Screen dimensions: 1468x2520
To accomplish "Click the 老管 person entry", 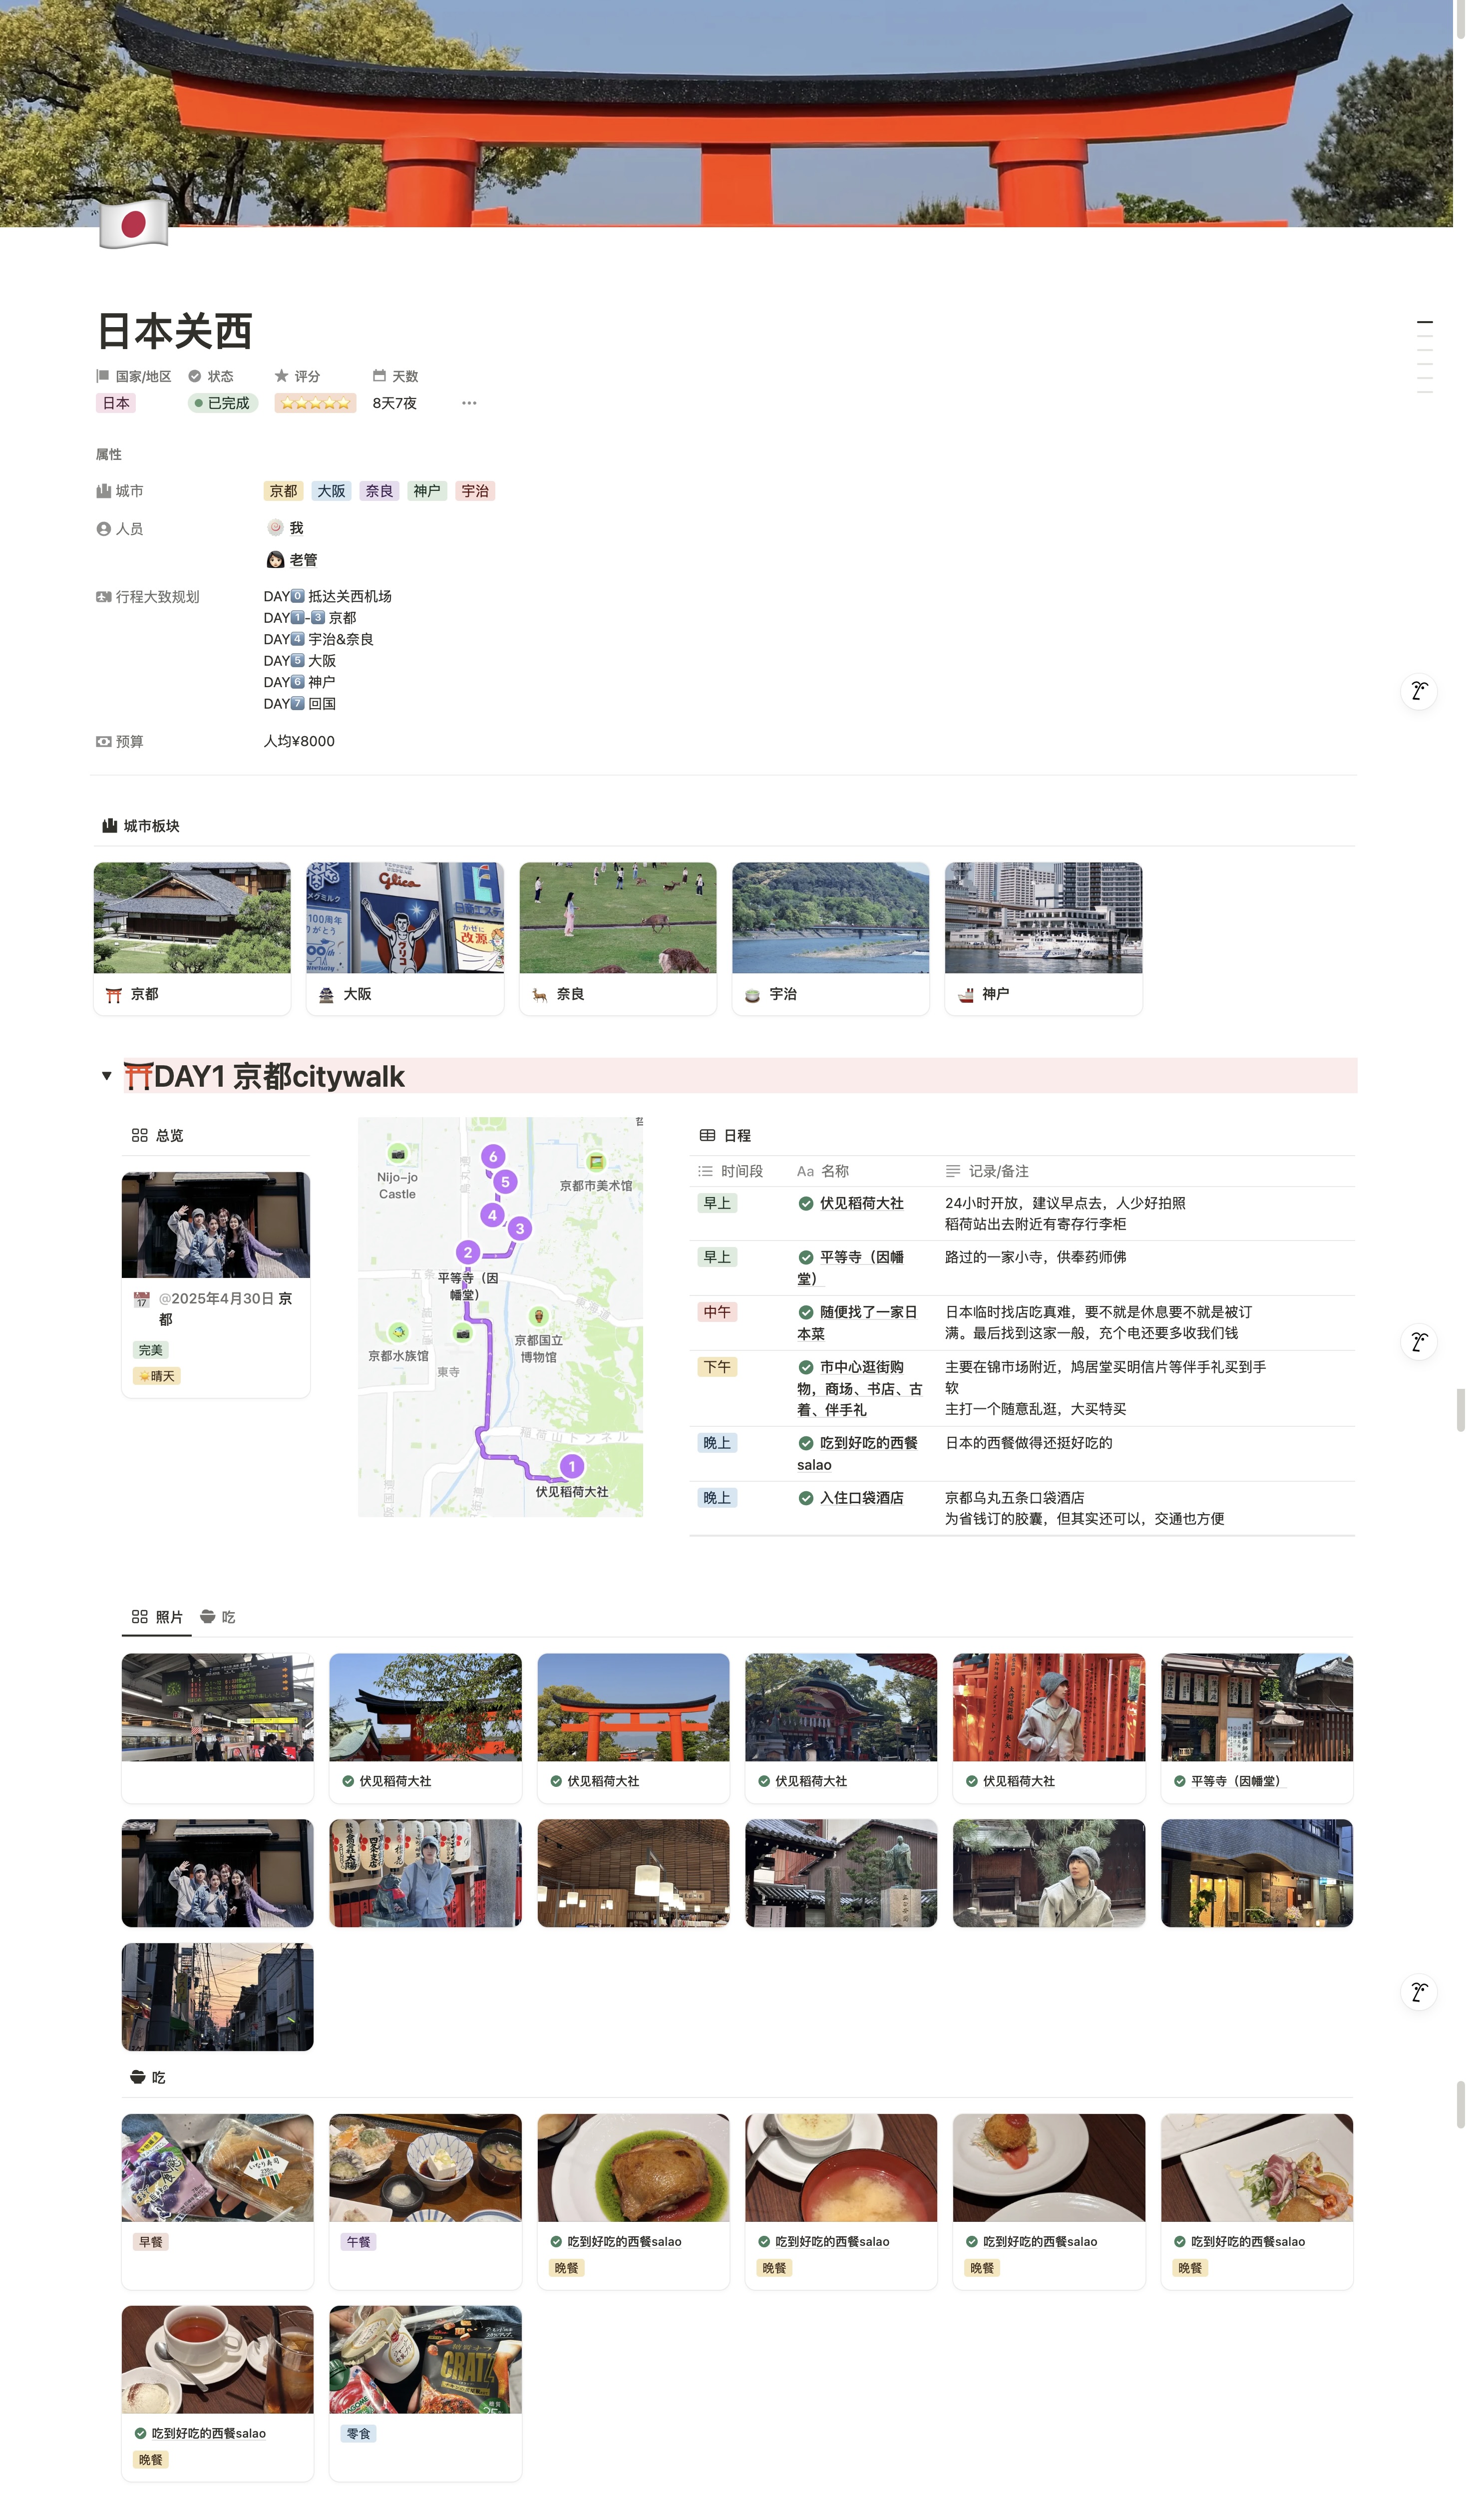I will pyautogui.click(x=292, y=560).
